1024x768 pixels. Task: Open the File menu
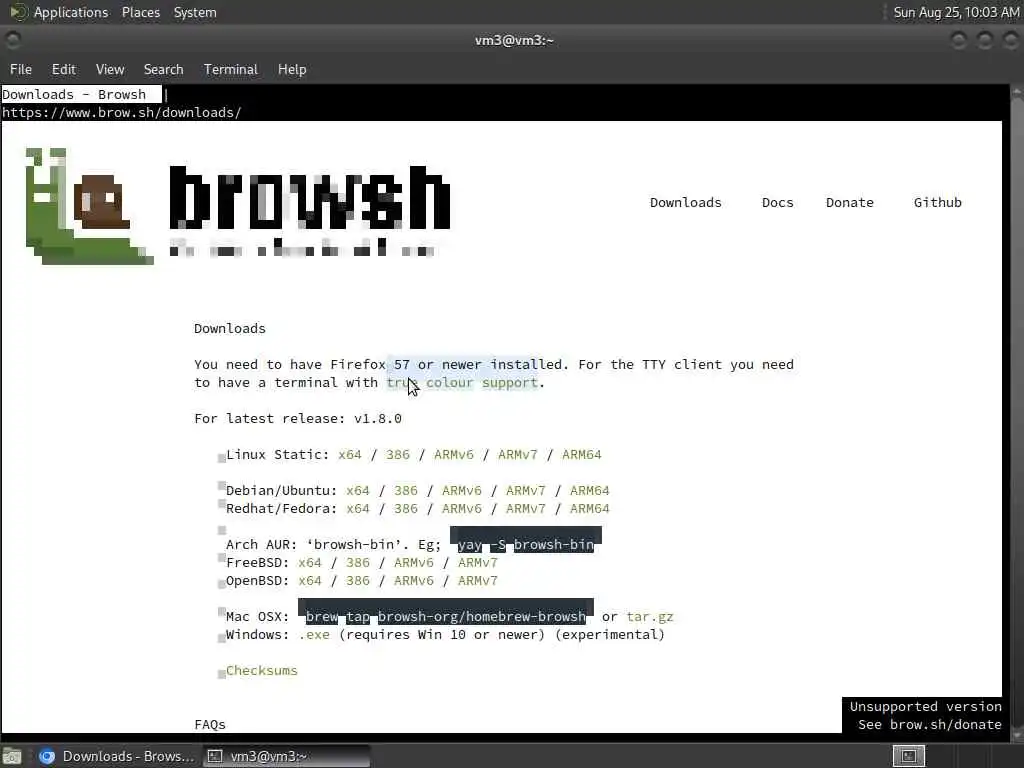click(21, 69)
